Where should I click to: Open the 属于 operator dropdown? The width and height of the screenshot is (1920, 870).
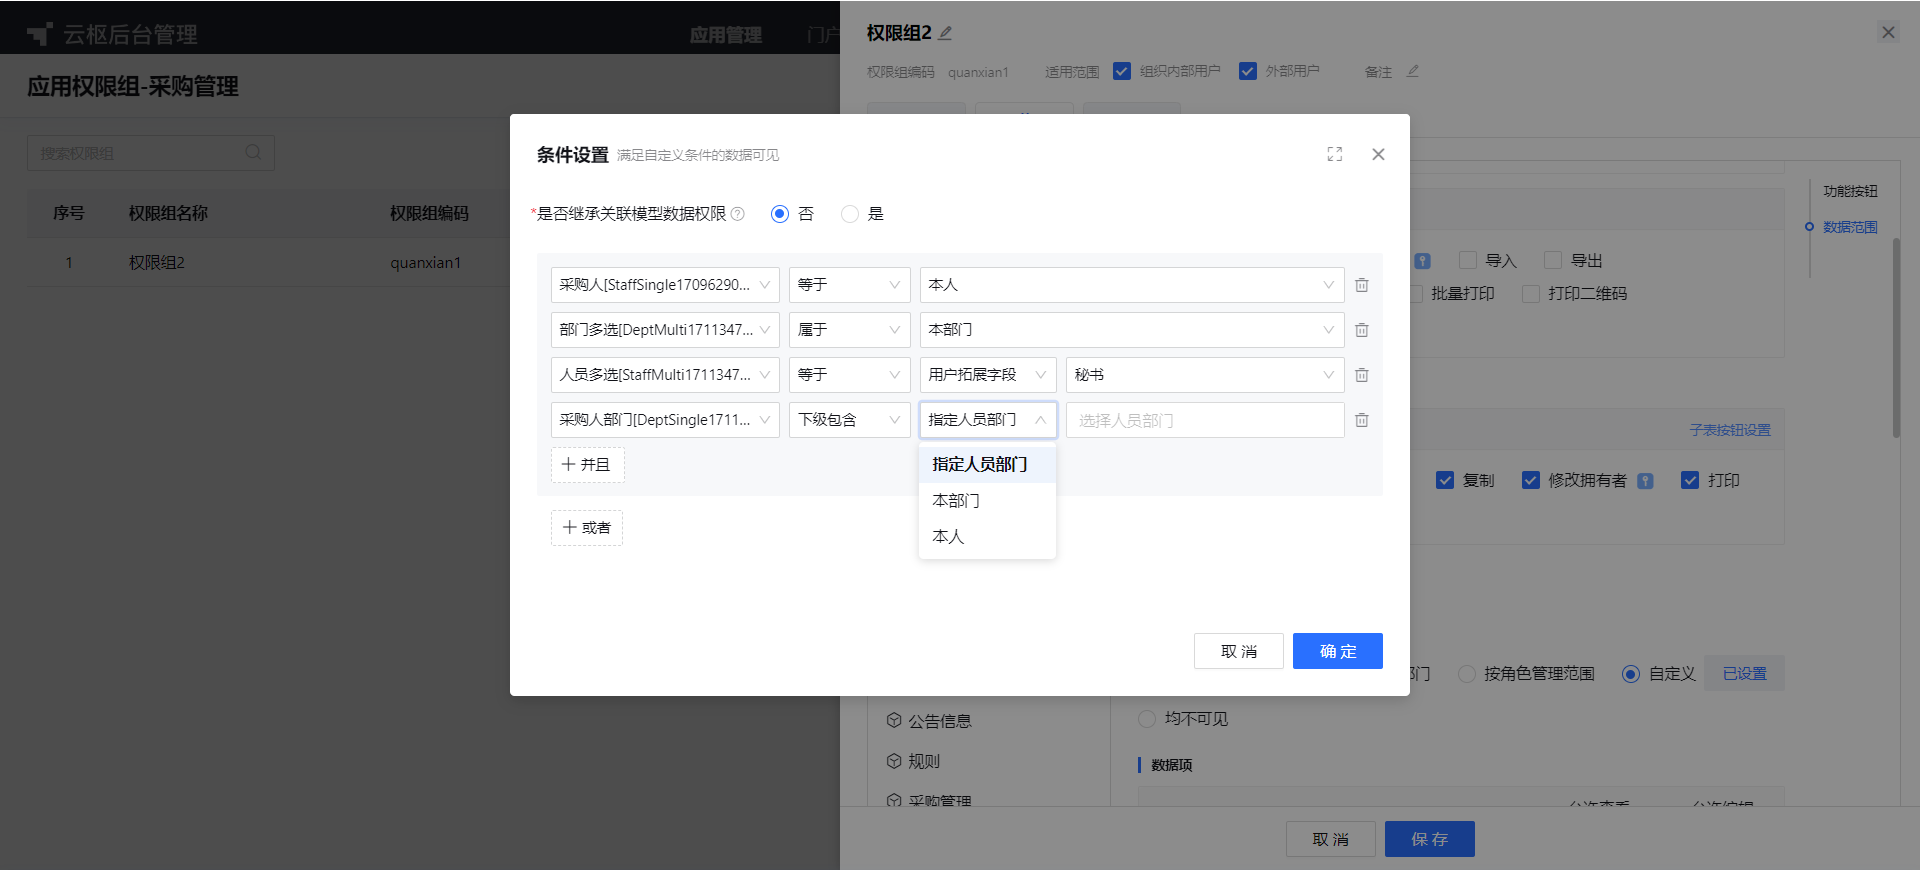pyautogui.click(x=850, y=330)
